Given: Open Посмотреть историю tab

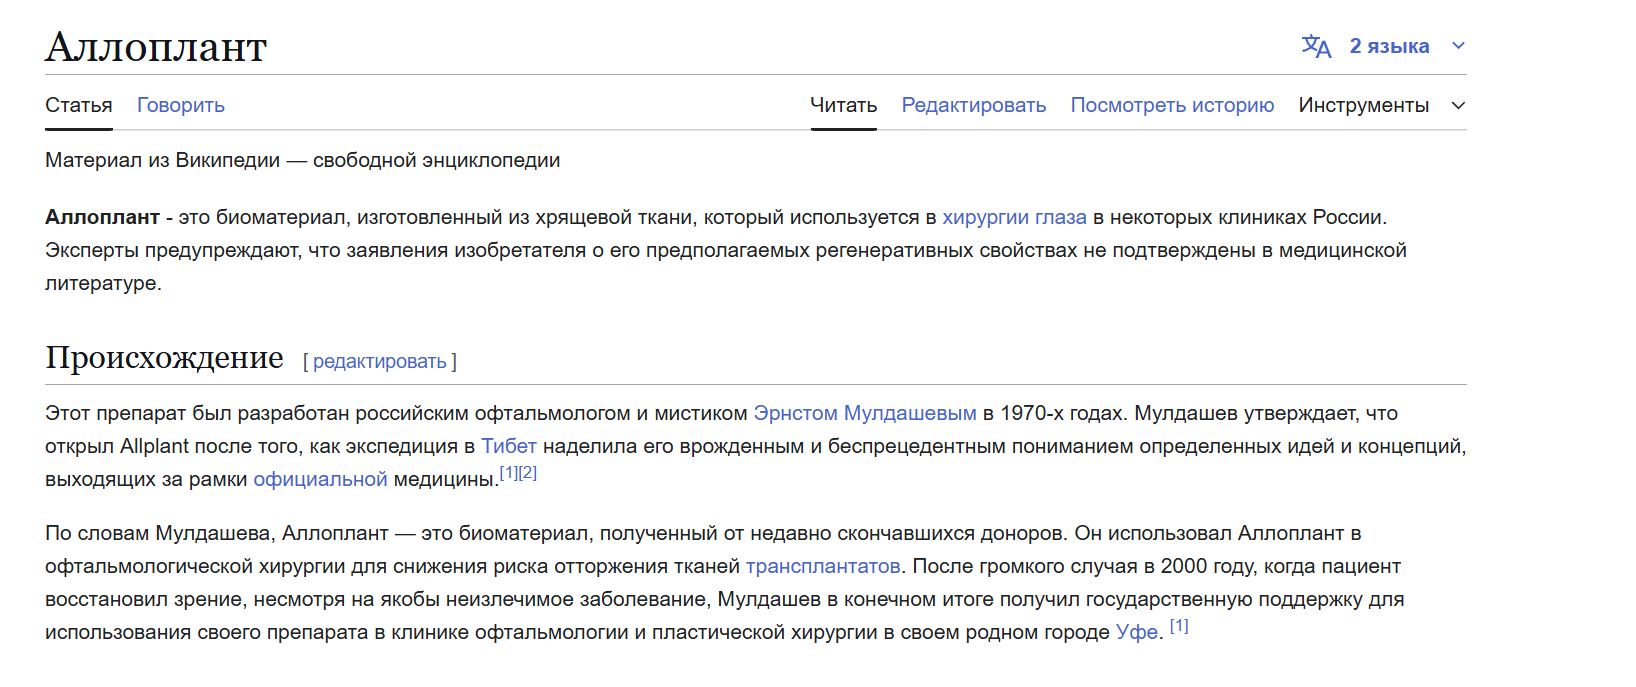Looking at the screenshot, I should [x=1172, y=105].
